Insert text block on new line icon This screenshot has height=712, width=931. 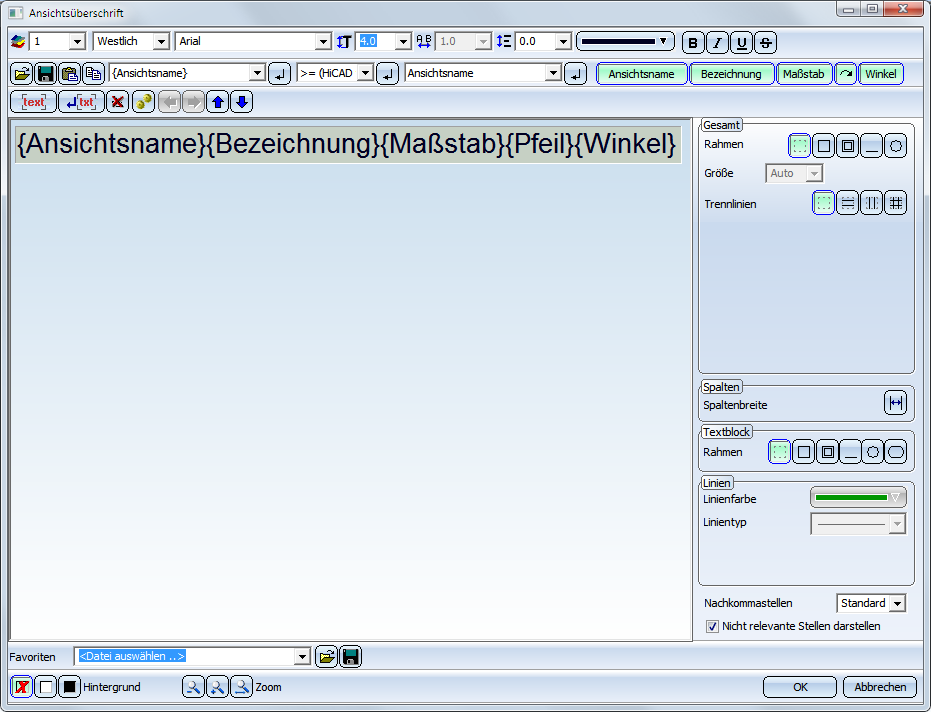[x=81, y=102]
